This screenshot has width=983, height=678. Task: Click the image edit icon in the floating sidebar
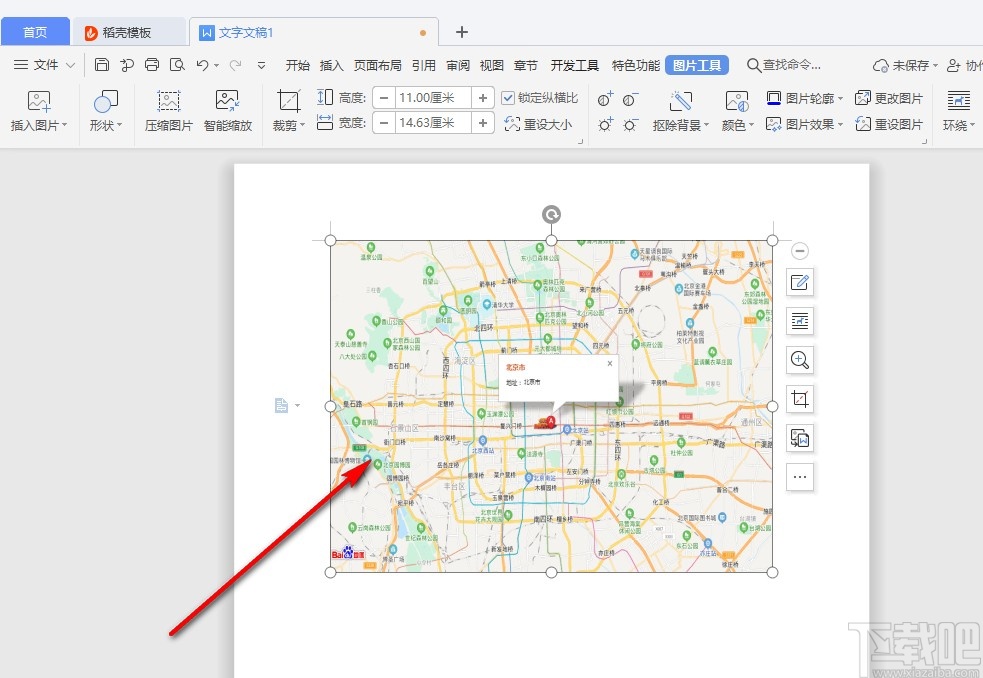(800, 282)
